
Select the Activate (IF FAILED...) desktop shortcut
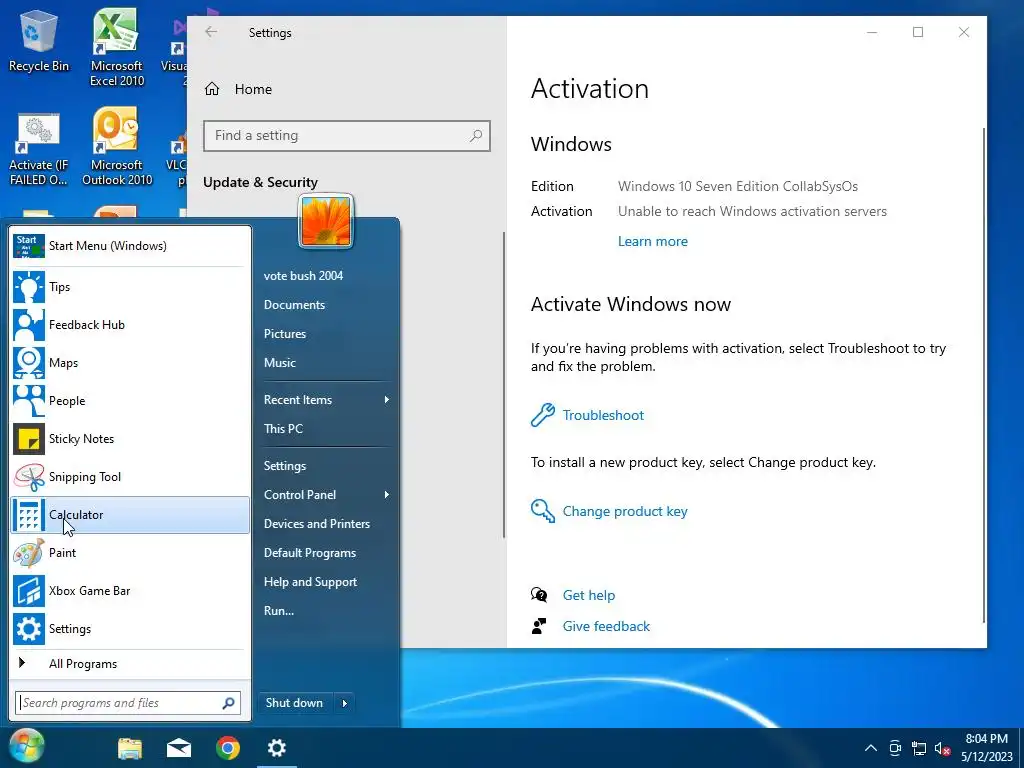(x=39, y=149)
